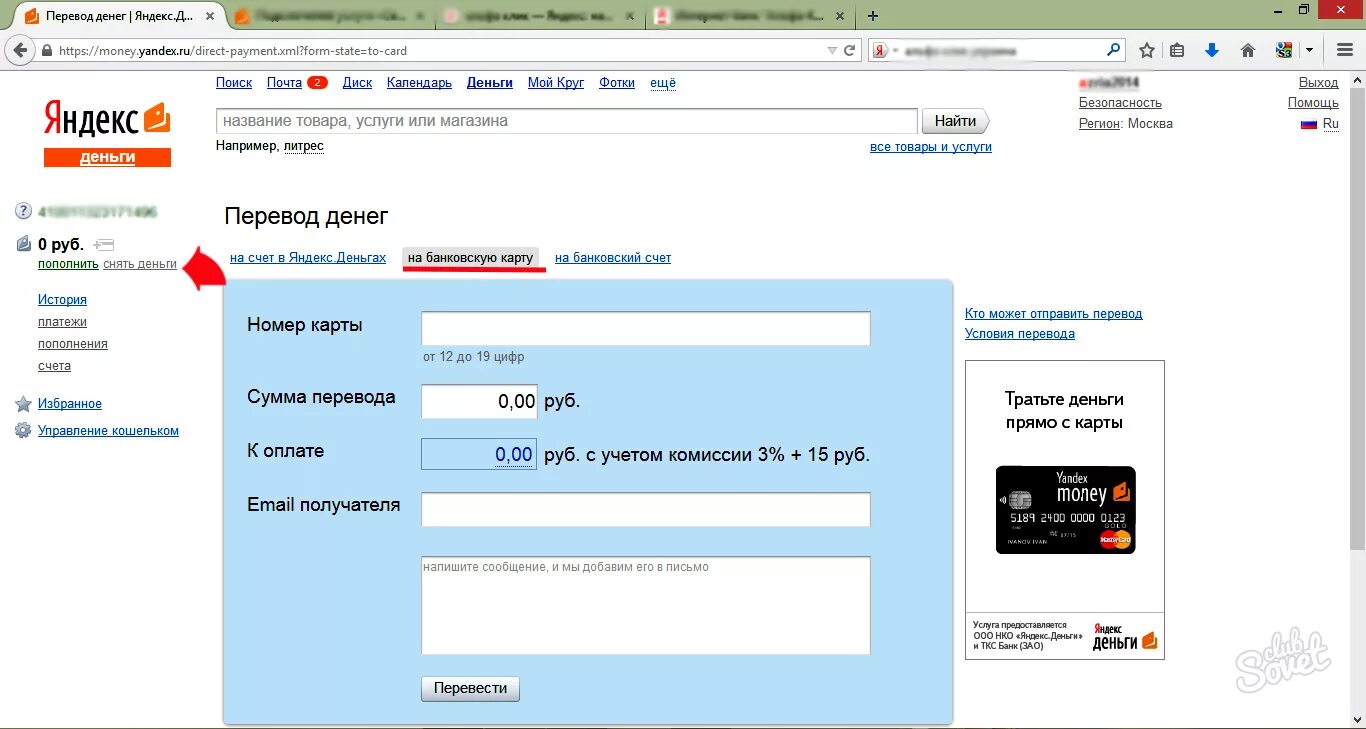Open Календарь in Yandex top menu

click(x=419, y=83)
